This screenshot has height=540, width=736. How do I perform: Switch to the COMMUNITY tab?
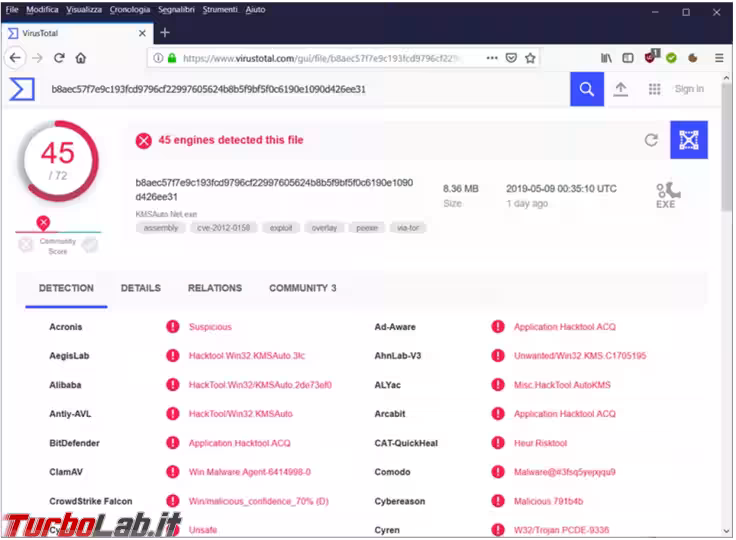(303, 288)
